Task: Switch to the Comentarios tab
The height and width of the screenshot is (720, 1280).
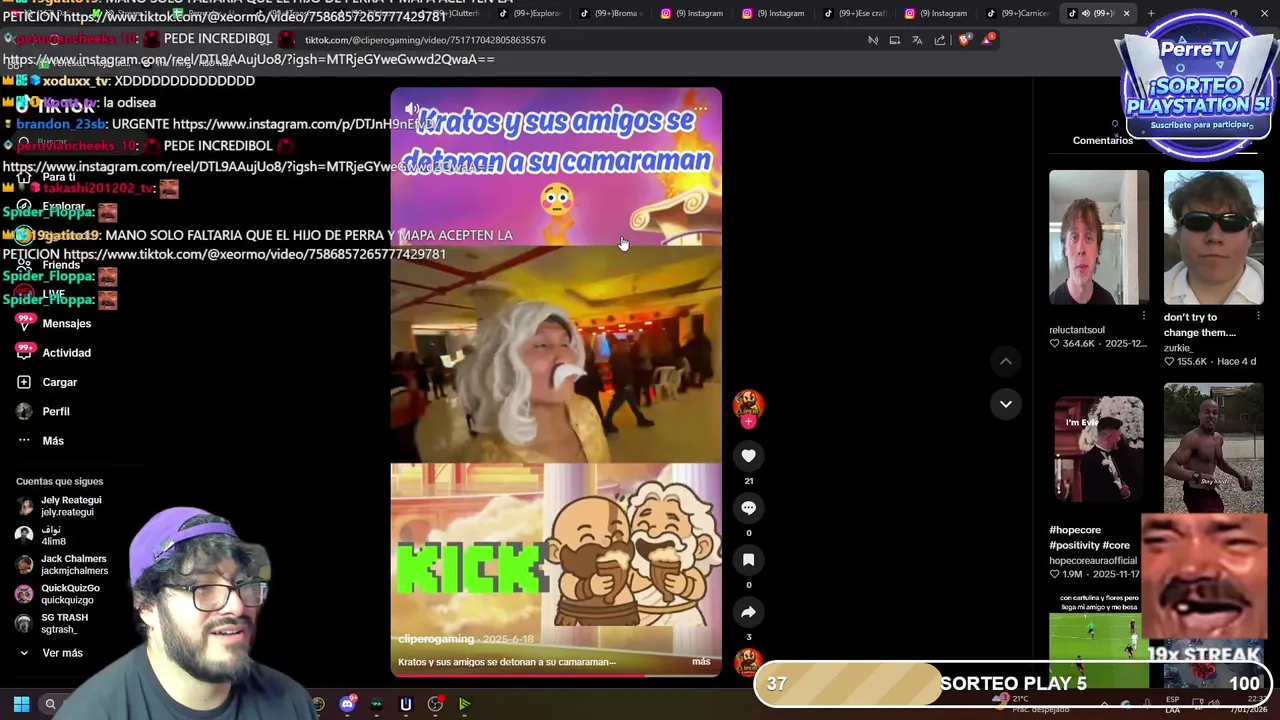Action: pos(1103,140)
